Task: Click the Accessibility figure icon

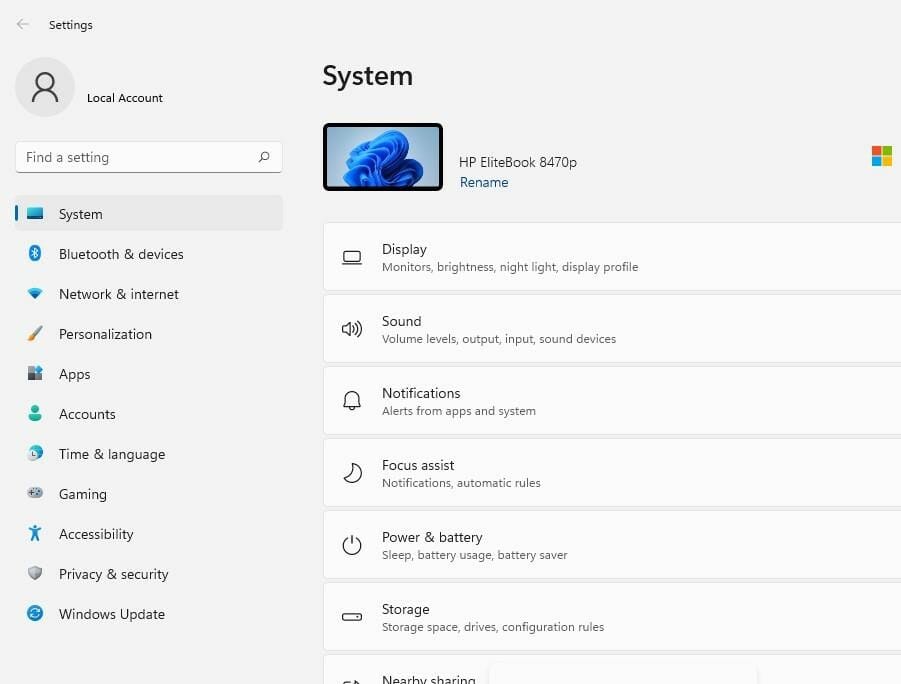Action: tap(35, 534)
